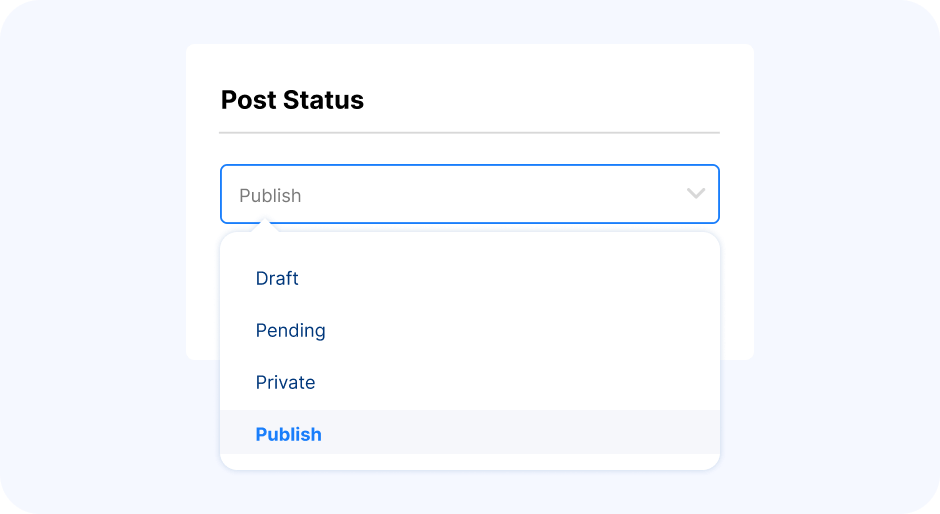Click the bold blue Publish entry

[288, 434]
